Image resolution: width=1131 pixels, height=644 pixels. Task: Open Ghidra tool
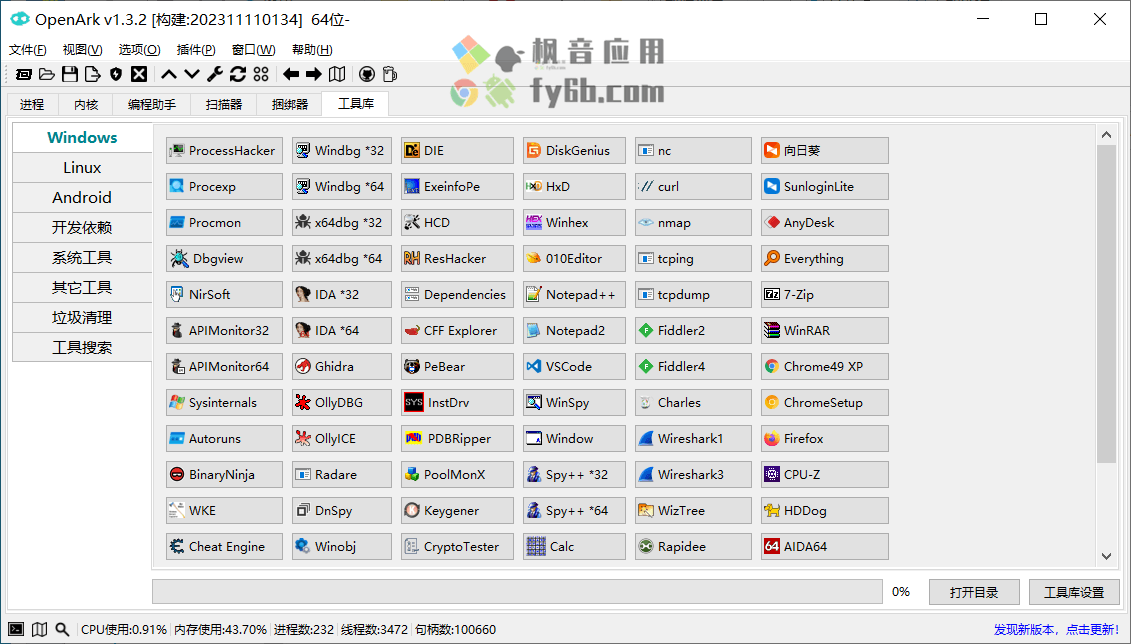click(342, 367)
